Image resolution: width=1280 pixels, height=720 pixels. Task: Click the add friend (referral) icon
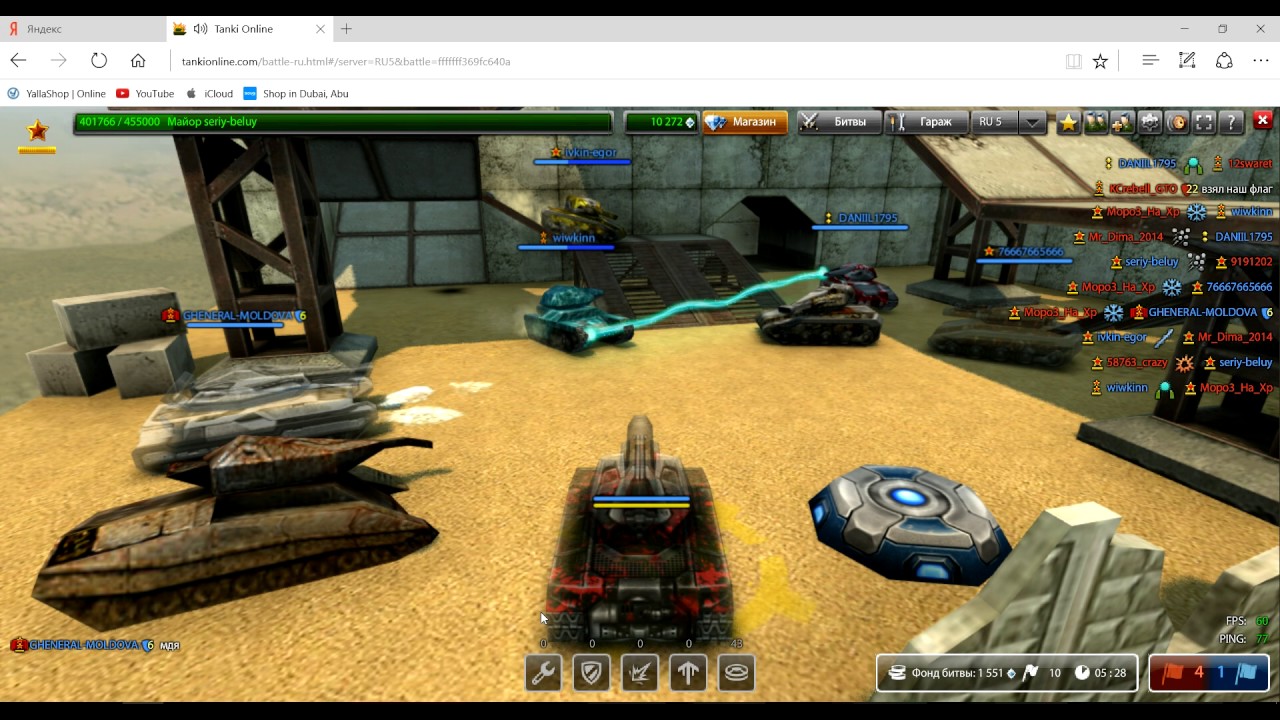tap(1123, 122)
